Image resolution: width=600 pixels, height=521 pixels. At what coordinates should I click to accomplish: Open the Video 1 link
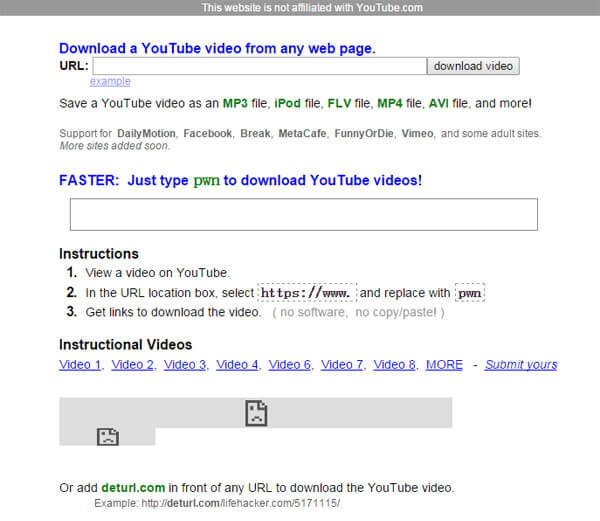tap(80, 365)
